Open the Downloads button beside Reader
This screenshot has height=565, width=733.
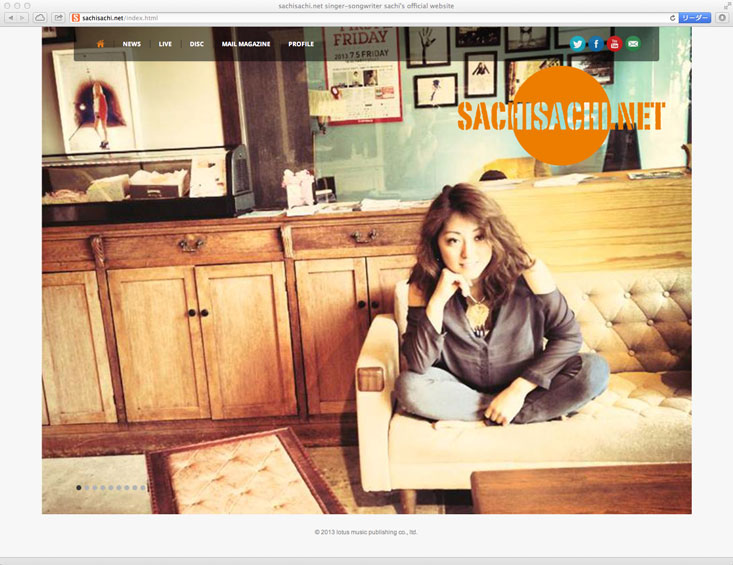coord(722,18)
